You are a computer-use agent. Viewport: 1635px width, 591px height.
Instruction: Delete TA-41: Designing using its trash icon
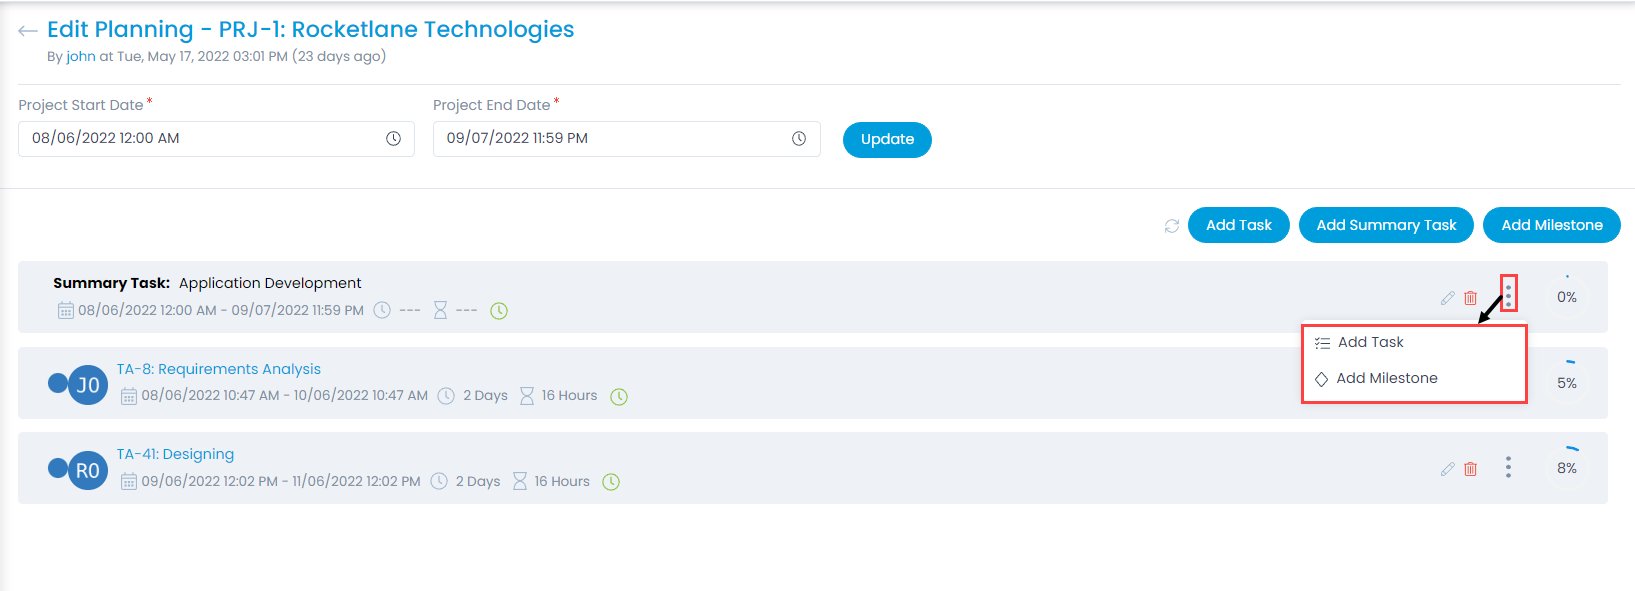point(1470,467)
